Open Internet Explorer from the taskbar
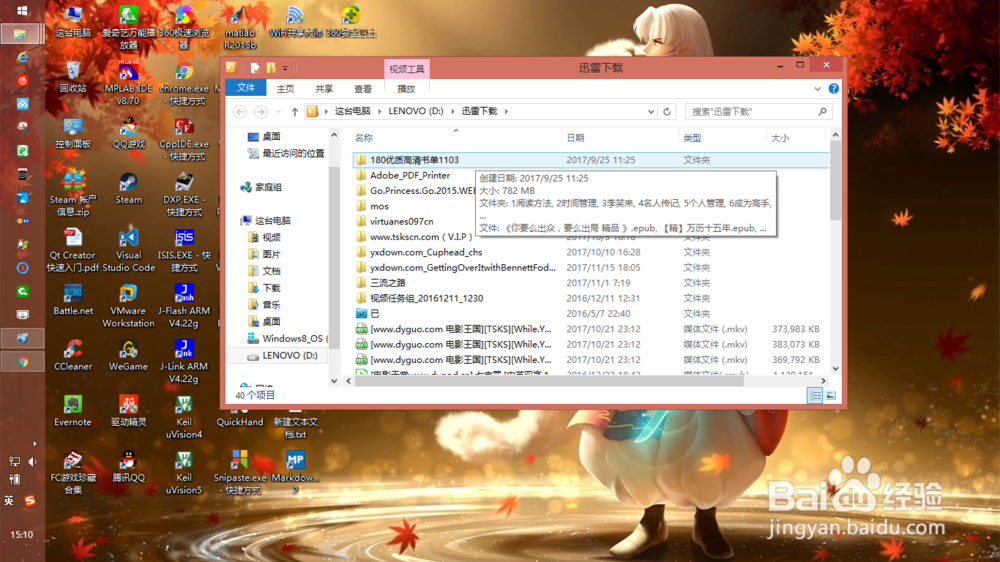This screenshot has width=1000, height=562. 22,57
